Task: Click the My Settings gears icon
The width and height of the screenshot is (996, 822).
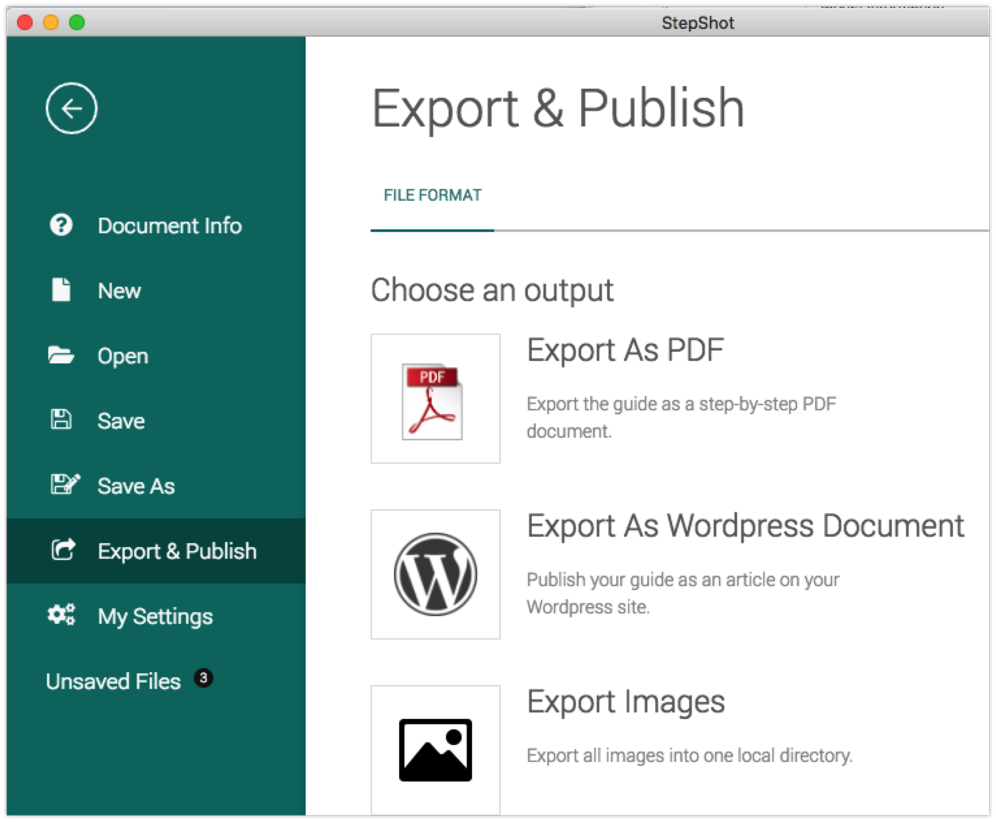Action: 62,615
